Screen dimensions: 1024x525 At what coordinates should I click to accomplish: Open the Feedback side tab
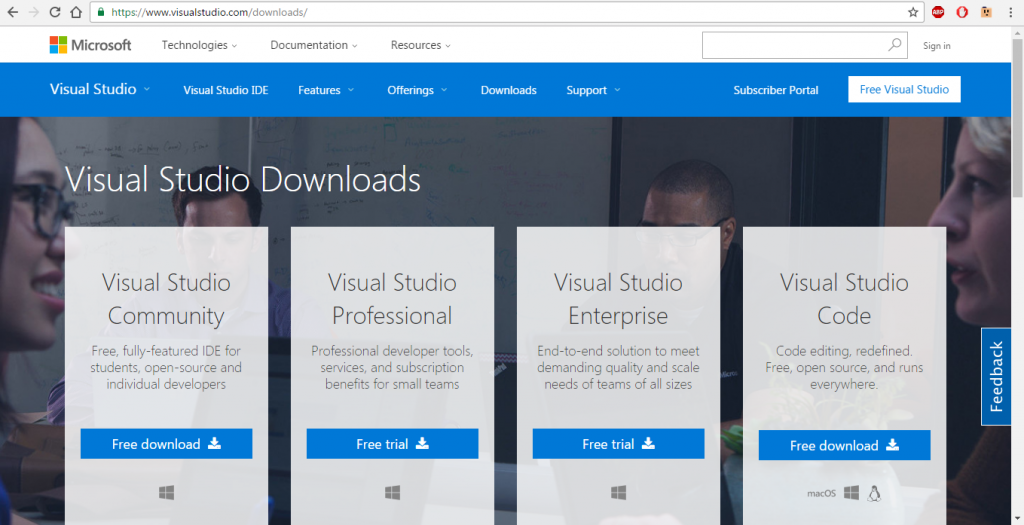point(996,377)
